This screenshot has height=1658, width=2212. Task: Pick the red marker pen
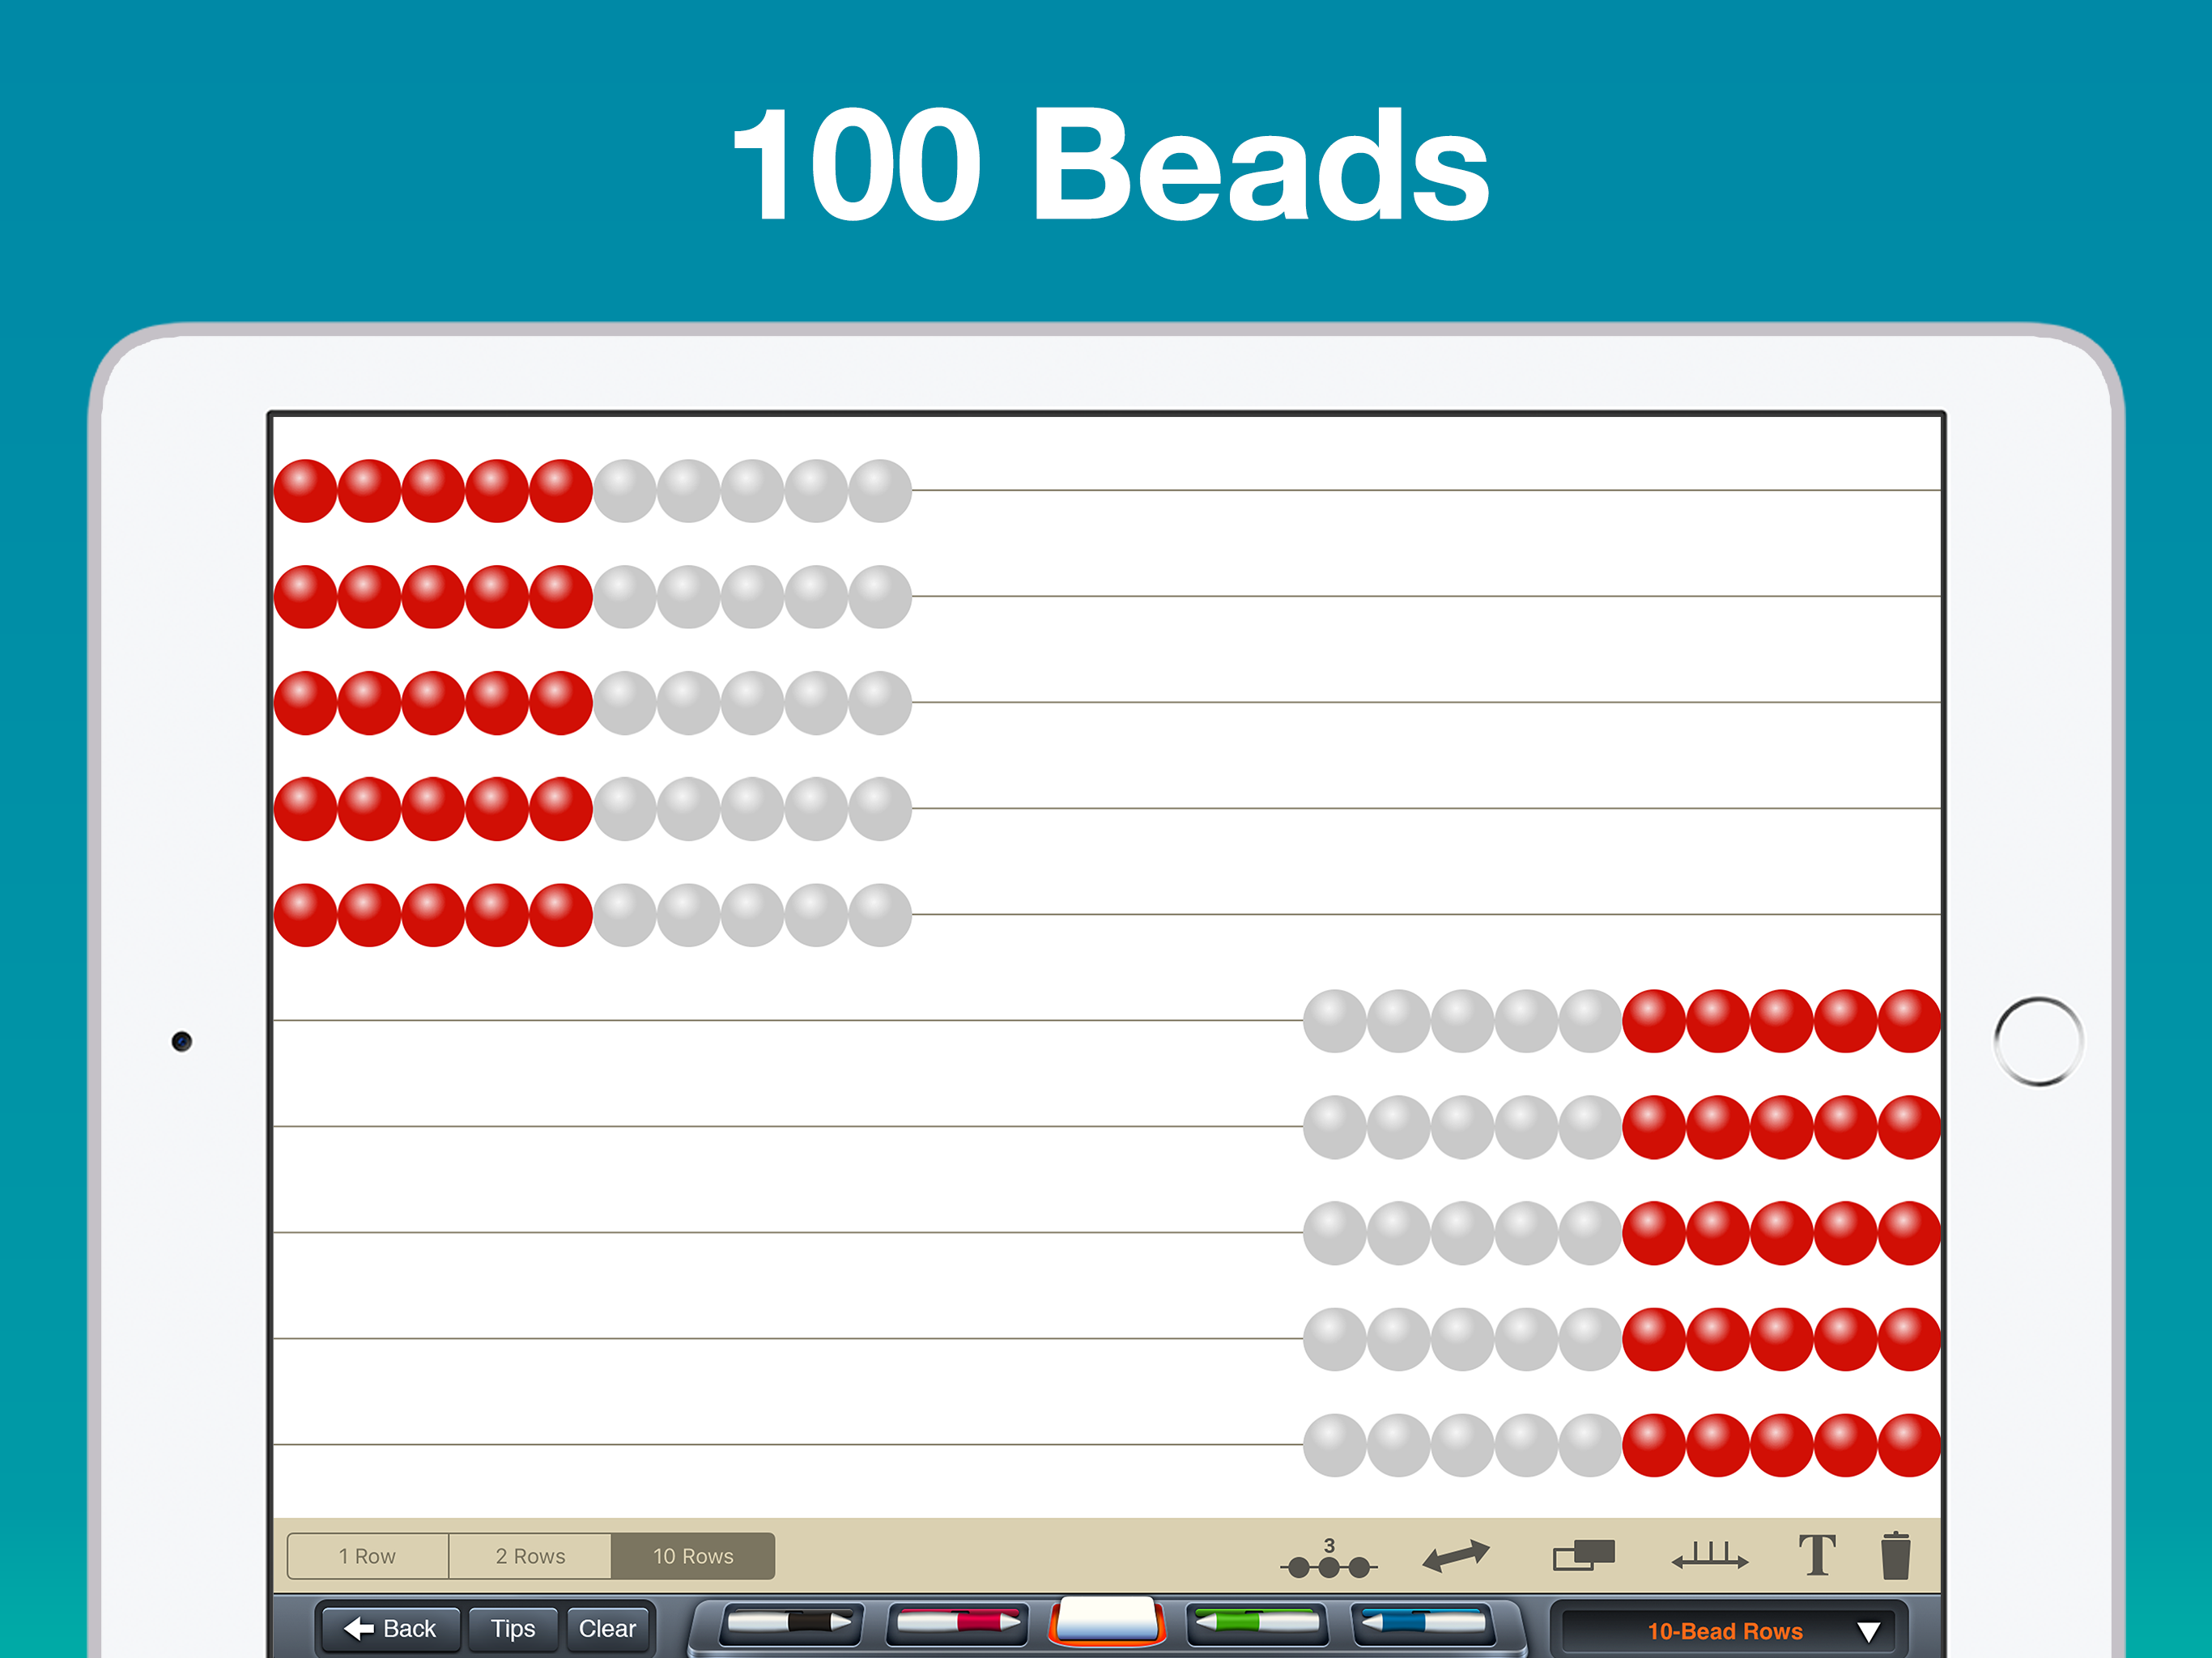pyautogui.click(x=958, y=1623)
